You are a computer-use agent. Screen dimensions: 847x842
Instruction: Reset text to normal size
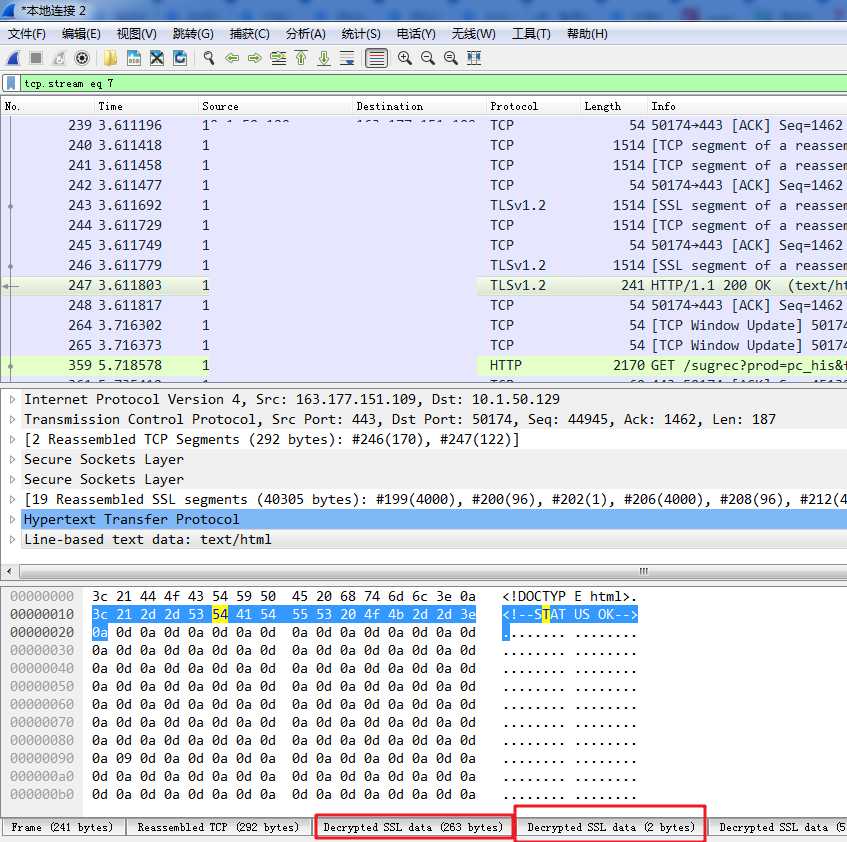click(451, 58)
